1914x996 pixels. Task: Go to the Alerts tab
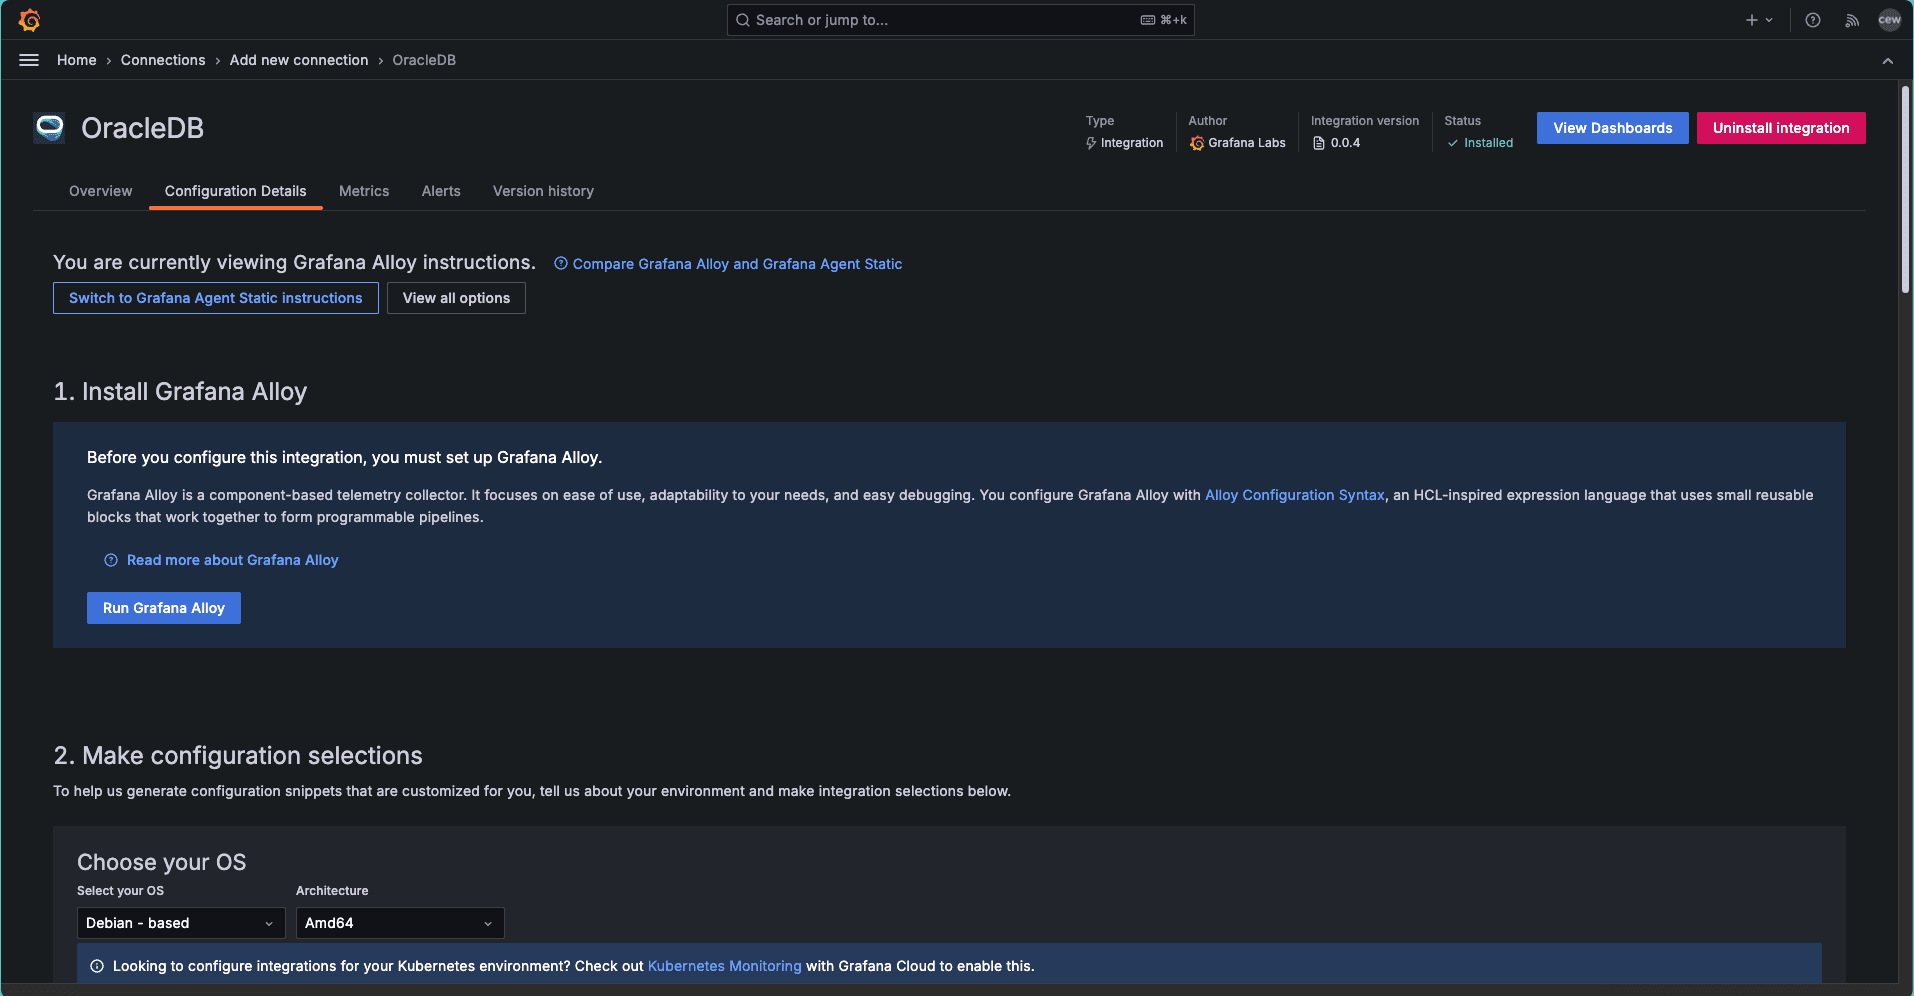441,191
